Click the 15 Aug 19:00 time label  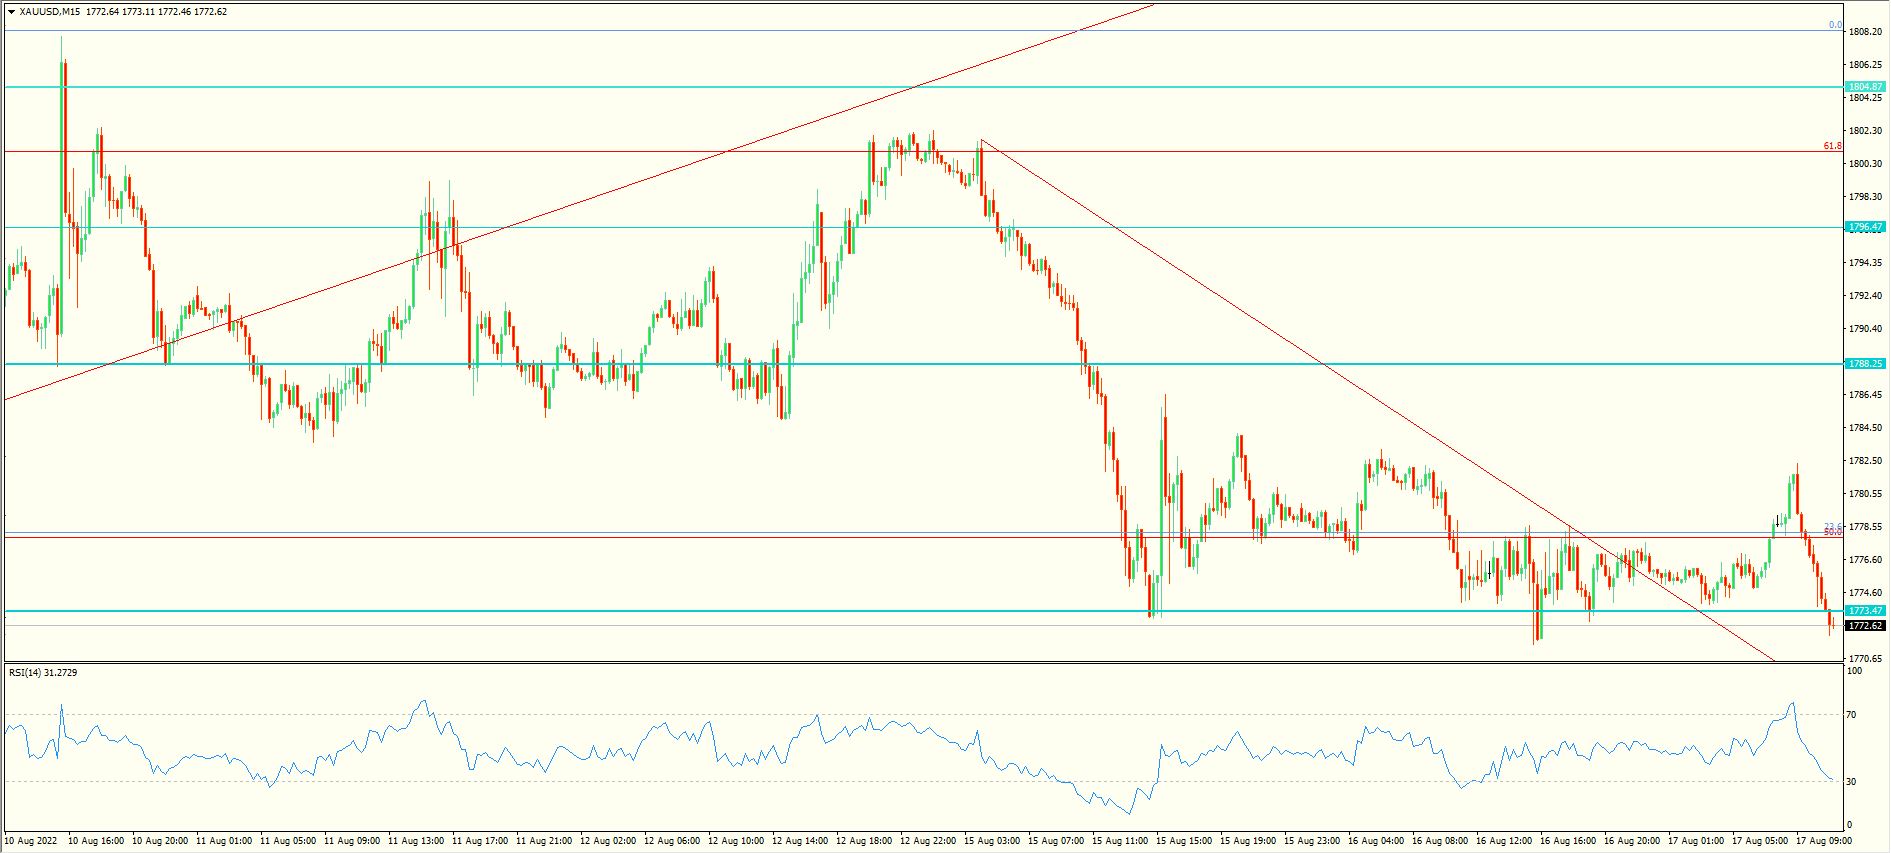(1248, 841)
